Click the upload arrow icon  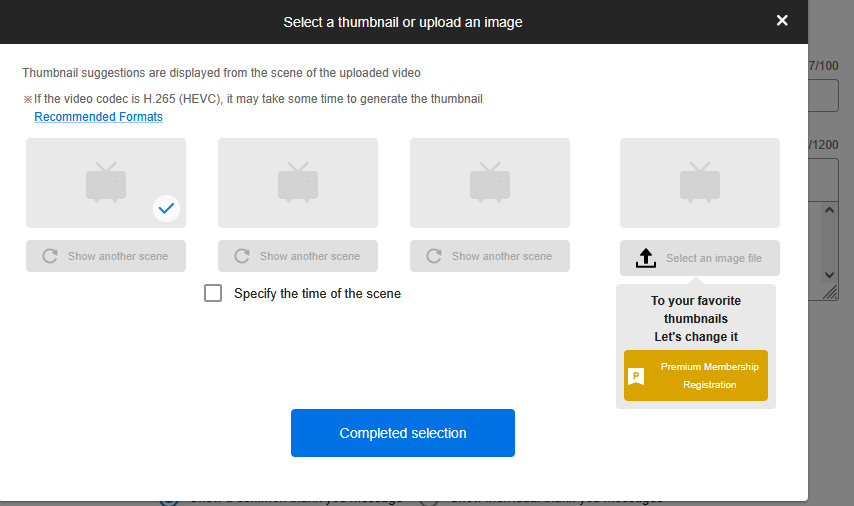click(x=646, y=258)
